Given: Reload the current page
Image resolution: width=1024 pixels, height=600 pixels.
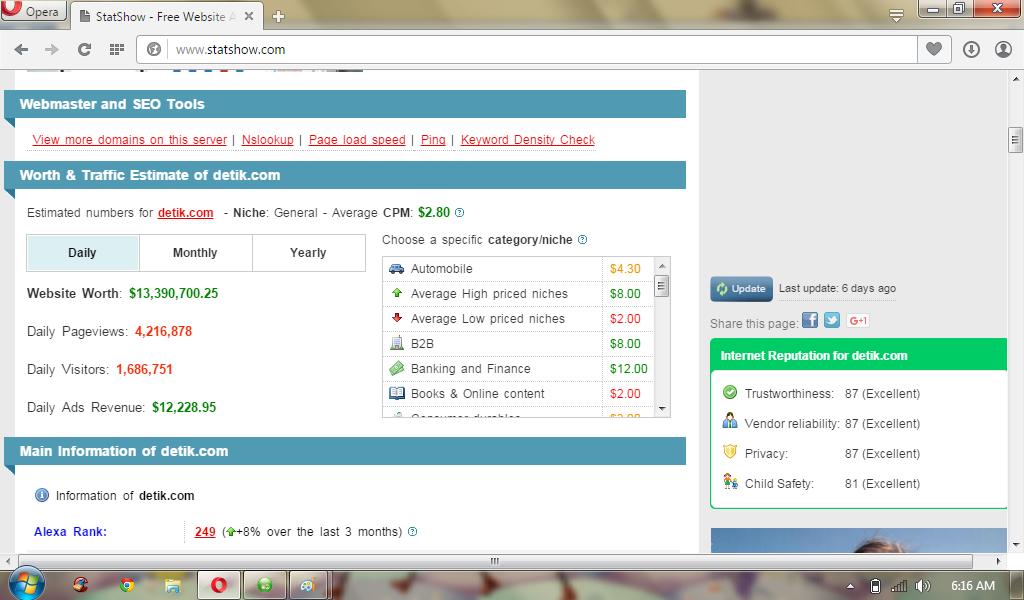Looking at the screenshot, I should 84,50.
